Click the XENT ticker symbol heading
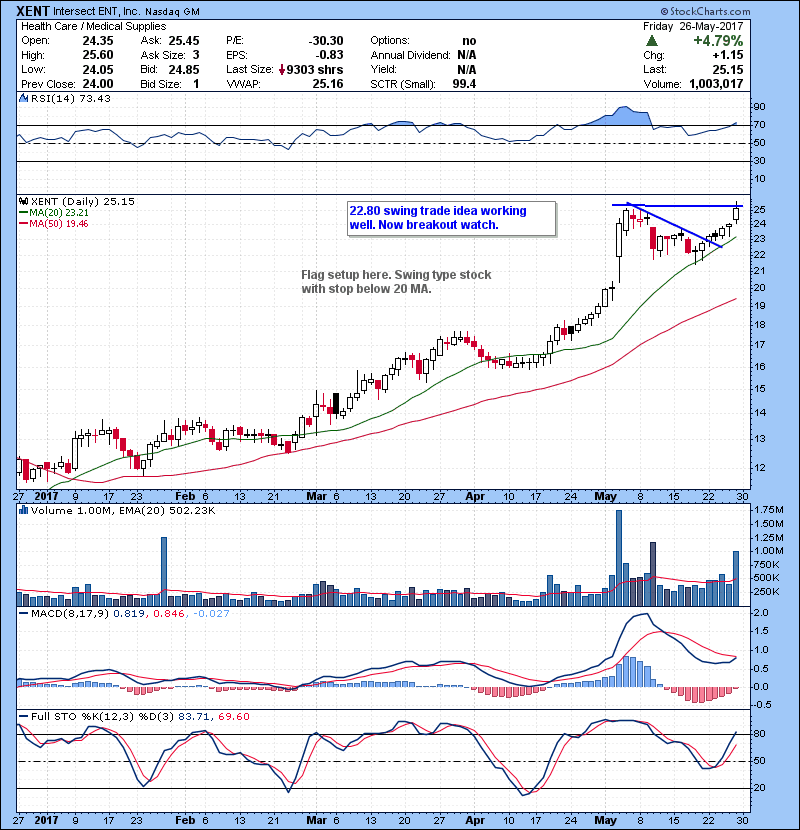This screenshot has height=830, width=800. pyautogui.click(x=33, y=11)
